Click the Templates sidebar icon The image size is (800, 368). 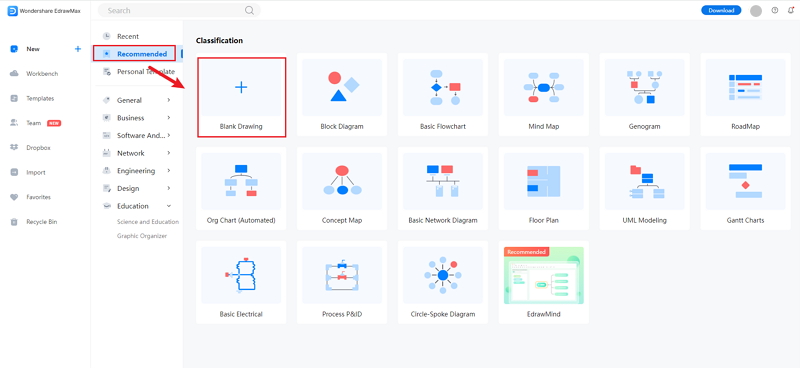(14, 99)
